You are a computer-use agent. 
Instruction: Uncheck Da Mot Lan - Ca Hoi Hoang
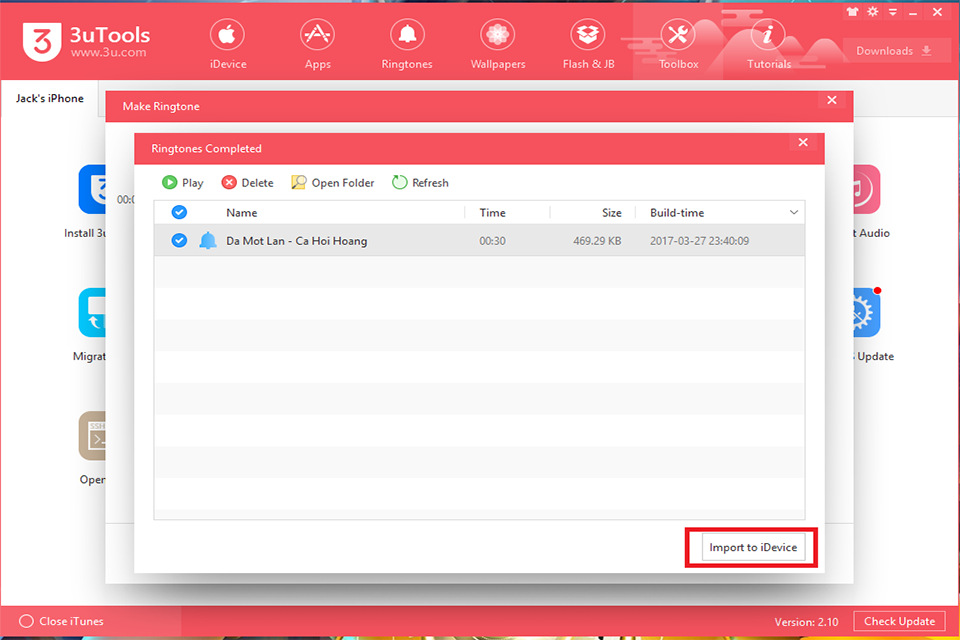pyautogui.click(x=179, y=241)
